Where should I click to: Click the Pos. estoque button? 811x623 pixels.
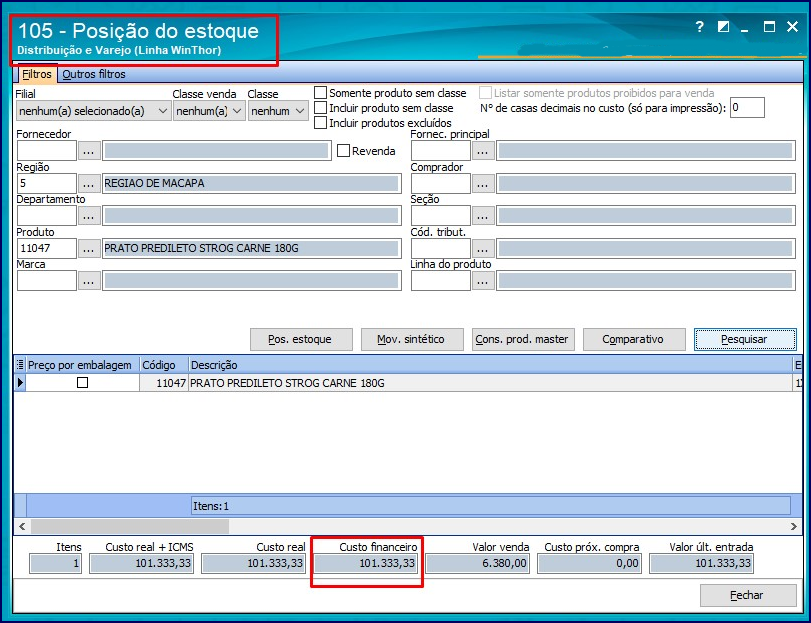tap(301, 339)
